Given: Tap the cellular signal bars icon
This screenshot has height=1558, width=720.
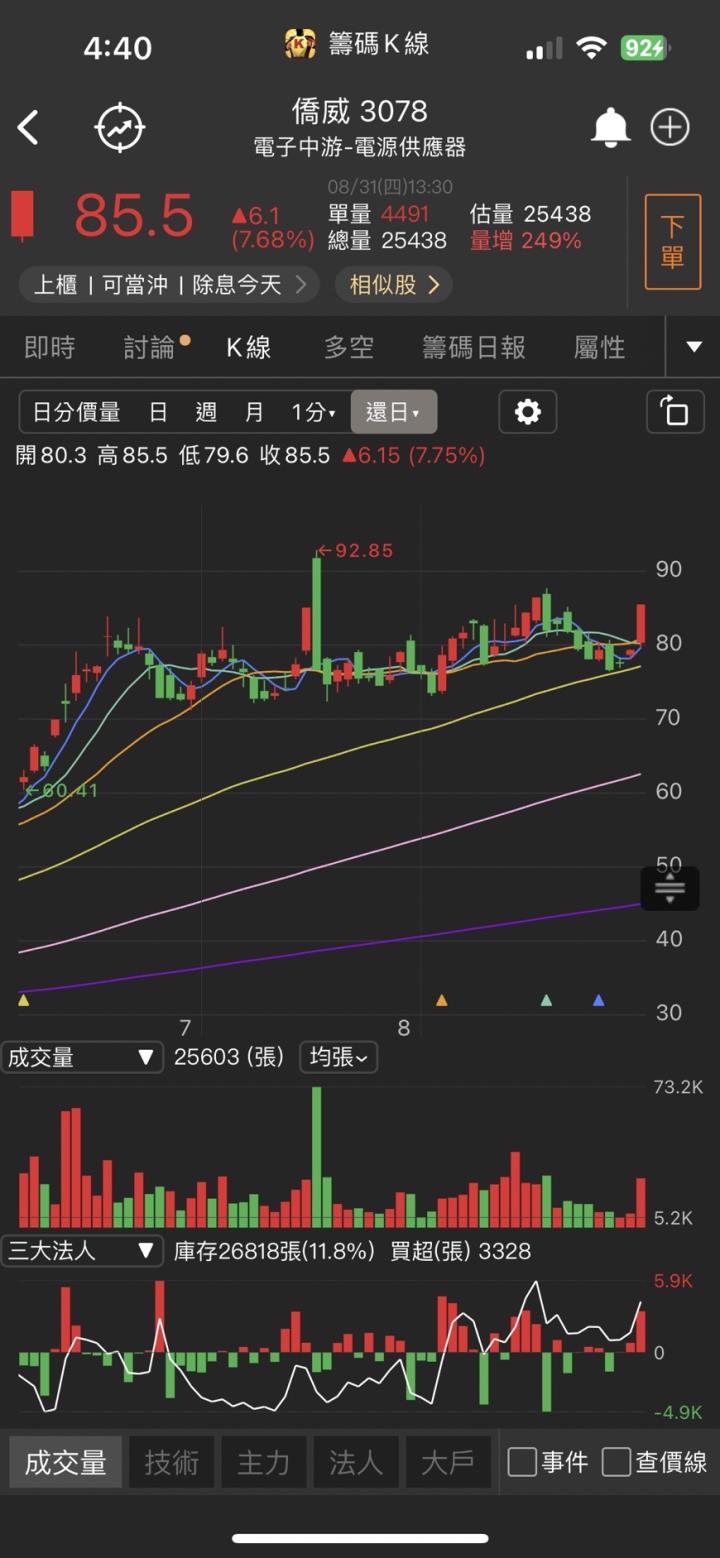Looking at the screenshot, I should 544,49.
